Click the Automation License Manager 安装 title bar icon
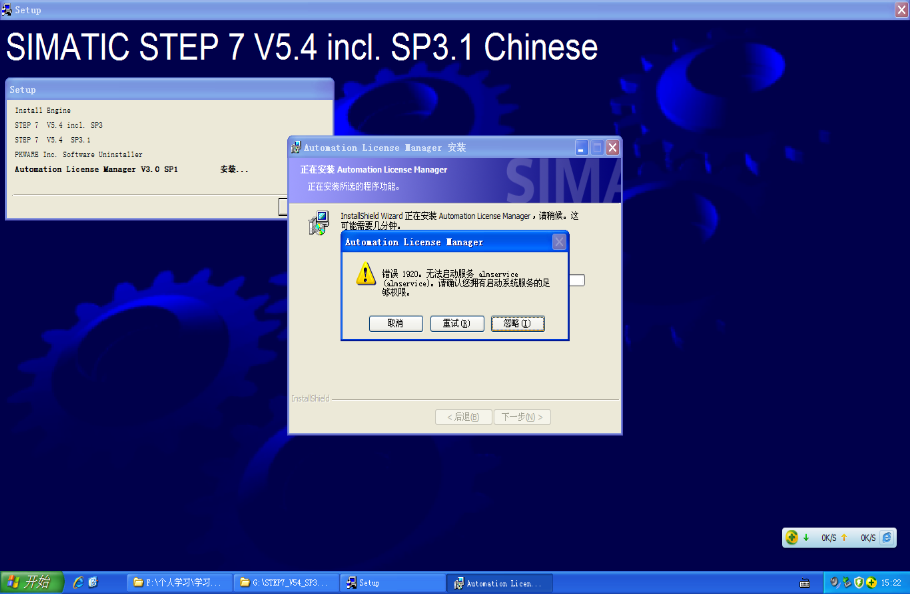This screenshot has height=595, width=911. tap(296, 148)
